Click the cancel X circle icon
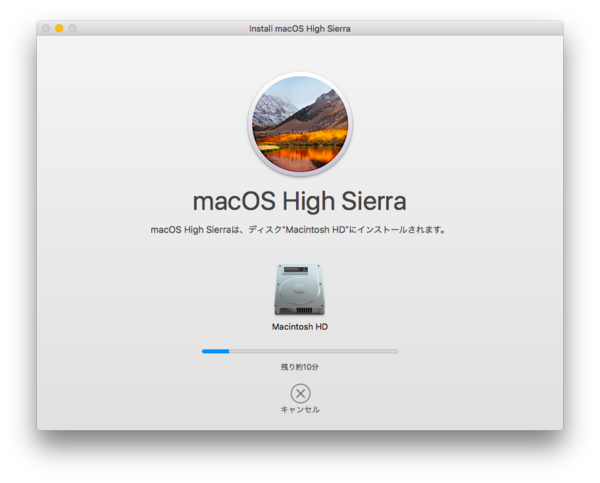Image resolution: width=600 pixels, height=483 pixels. pos(300,393)
